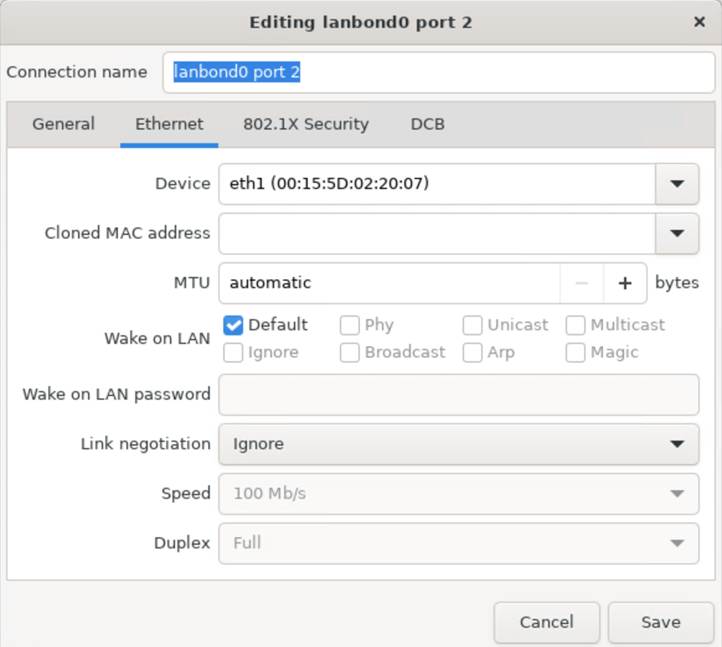722x647 pixels.
Task: Click the Connection name text field
Action: (438, 72)
